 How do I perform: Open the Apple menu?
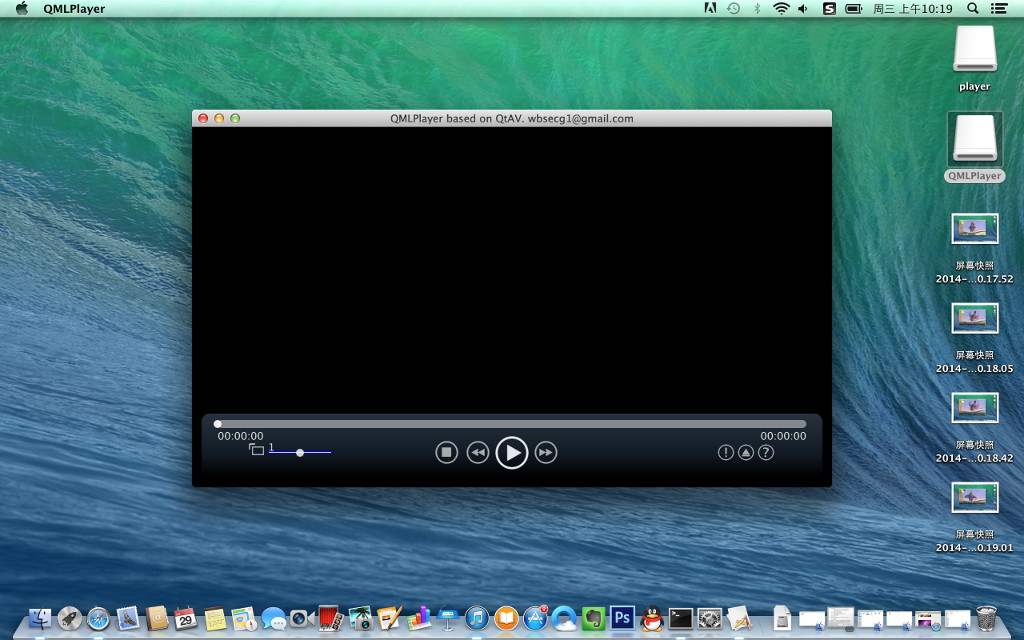pos(22,8)
